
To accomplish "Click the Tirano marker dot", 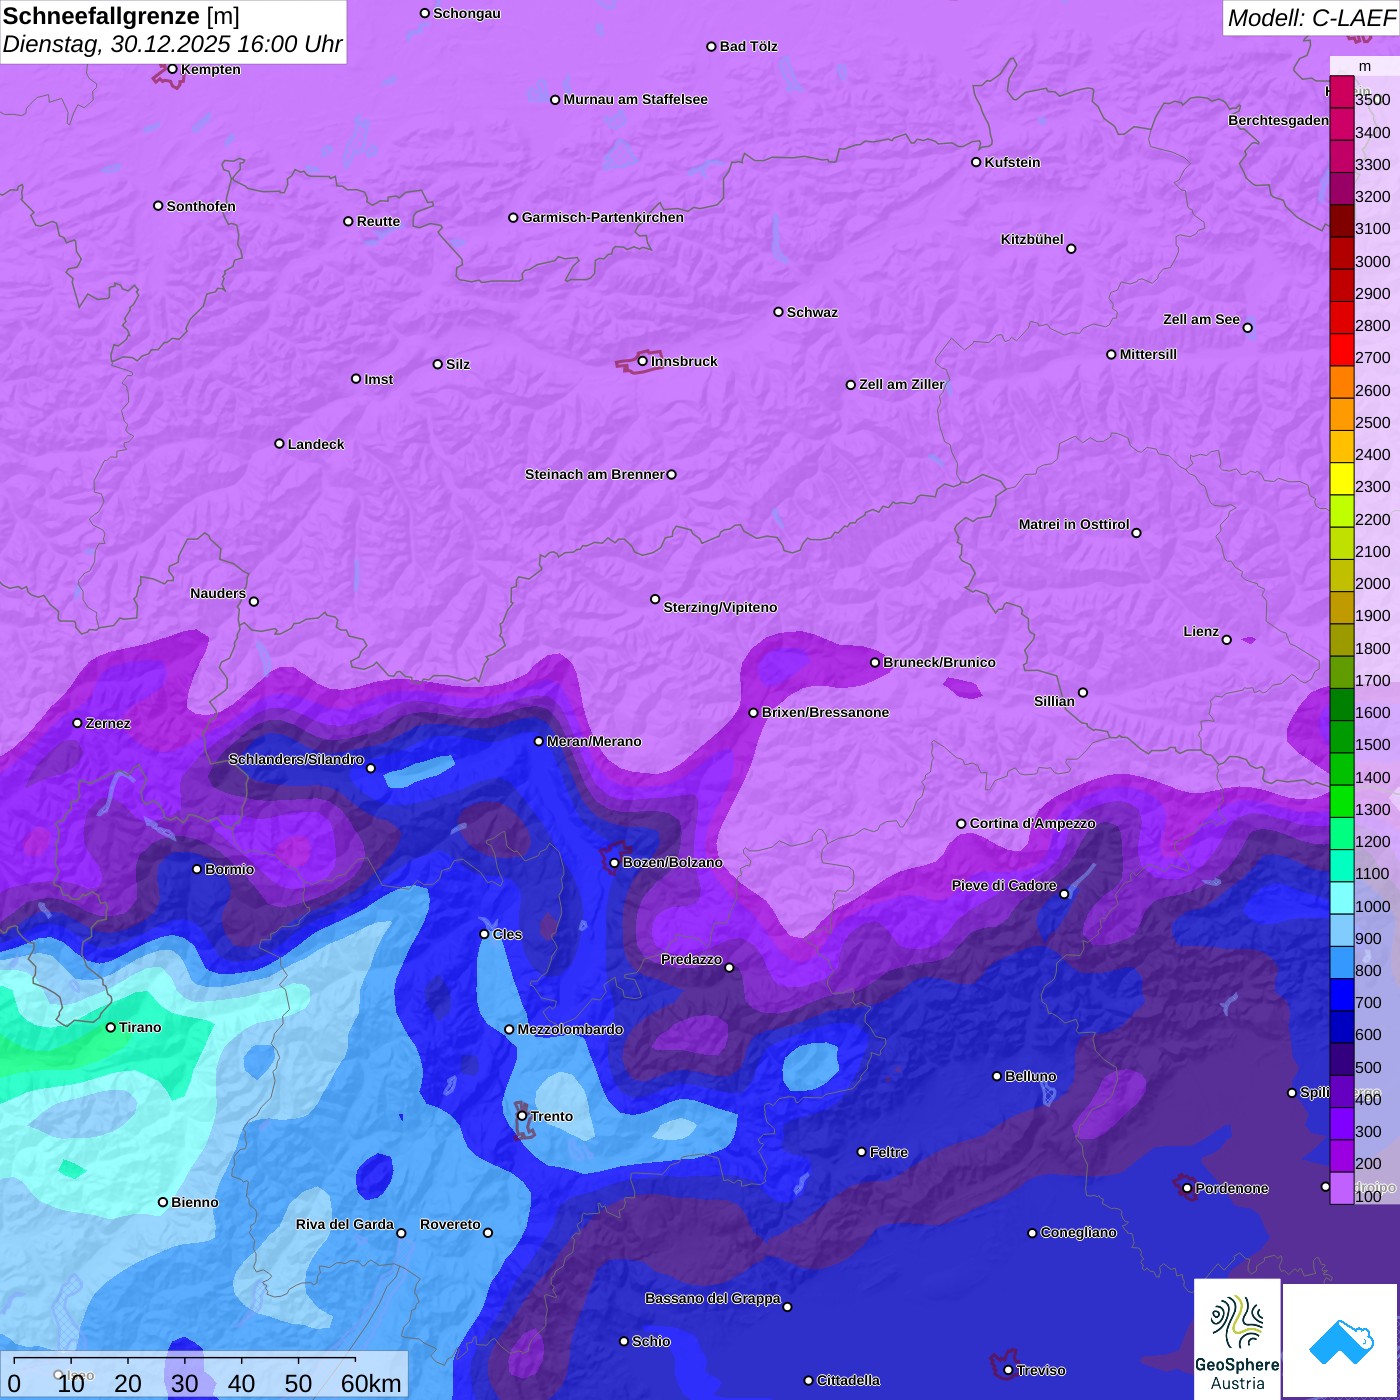I will 111,1027.
